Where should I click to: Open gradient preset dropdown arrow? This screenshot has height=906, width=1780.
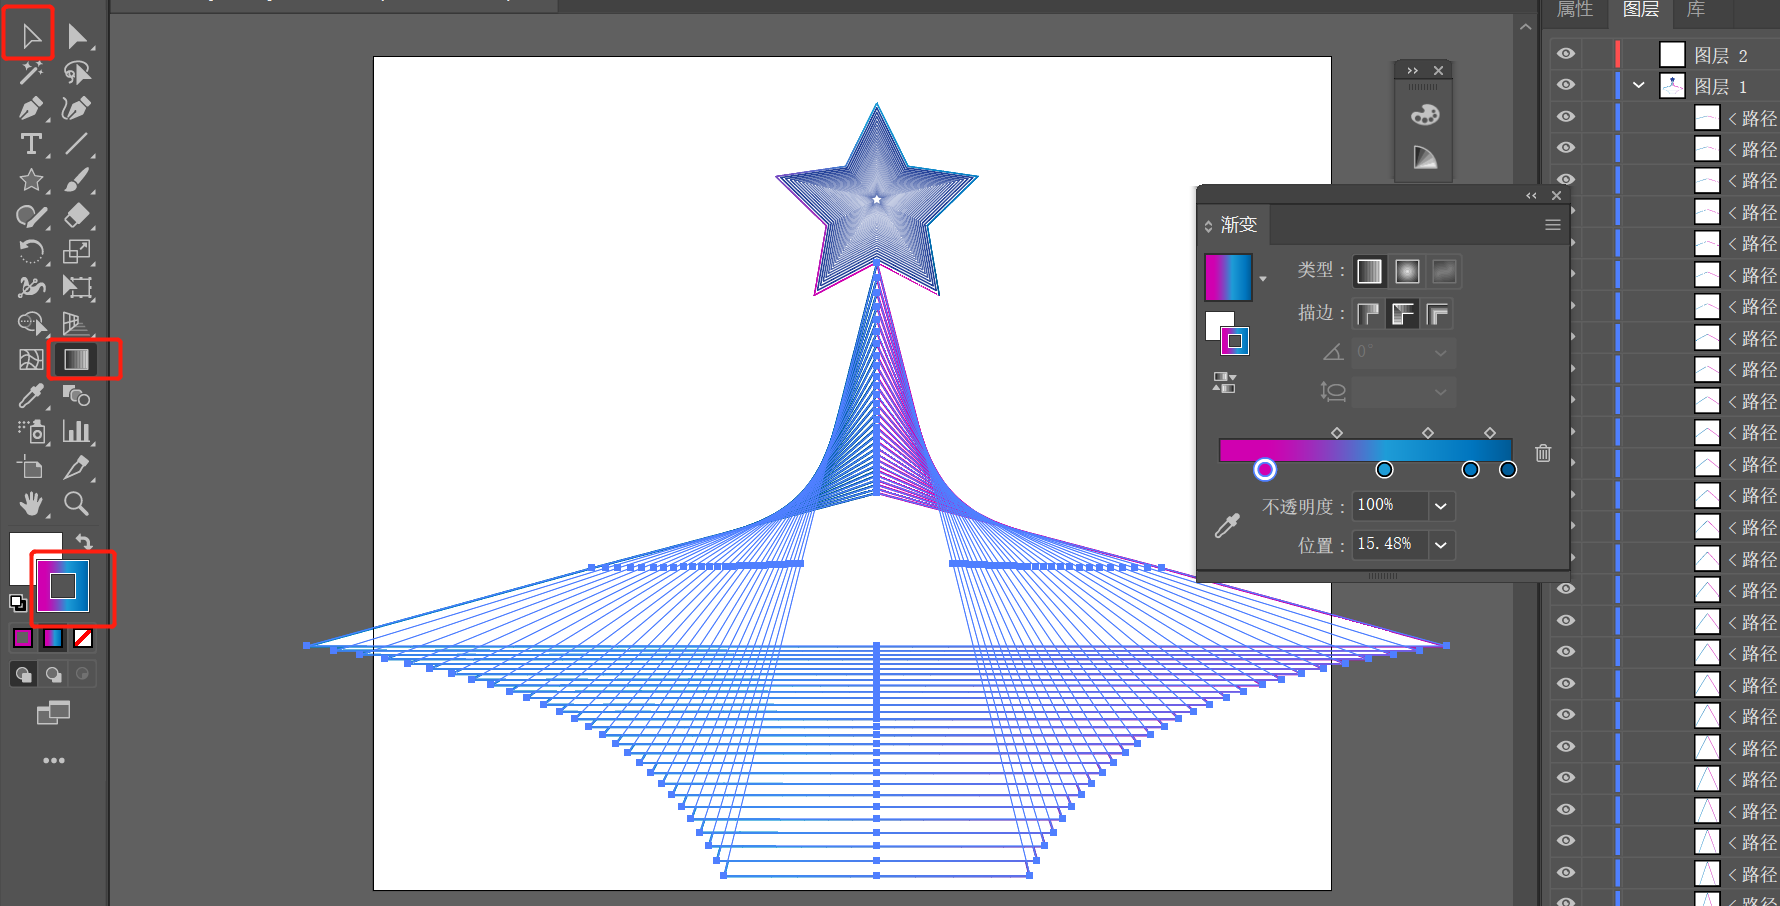pyautogui.click(x=1263, y=279)
